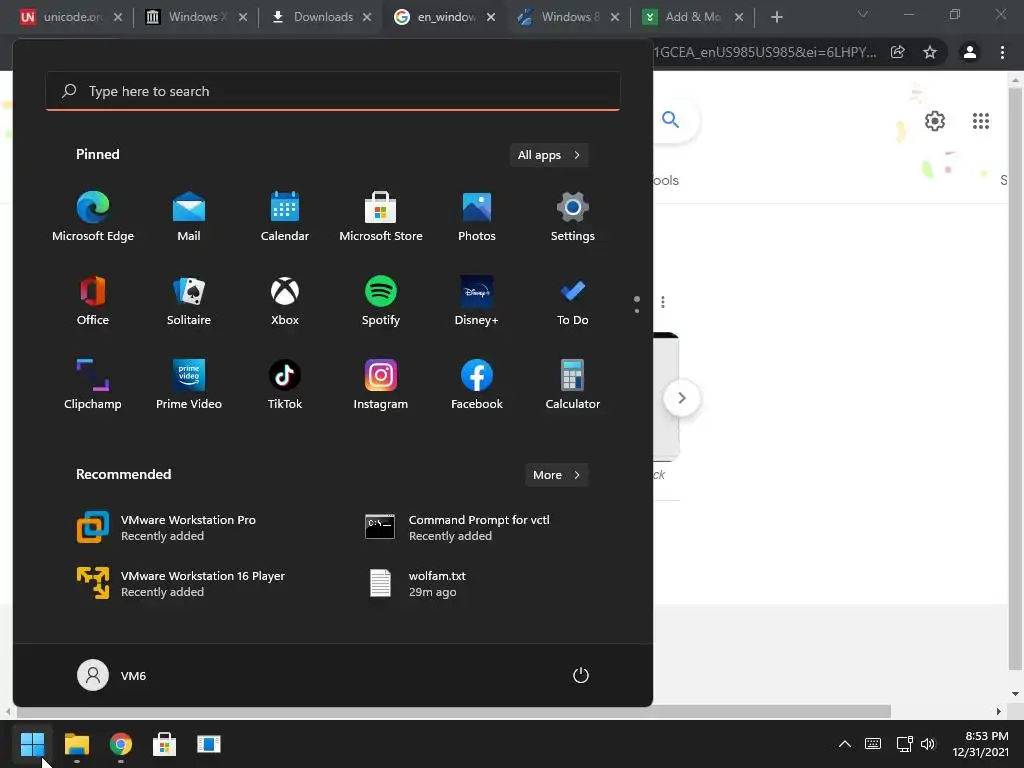Screen dimensions: 1024x768
Task: Open Microsoft Store from the taskbar
Action: pyautogui.click(x=165, y=744)
